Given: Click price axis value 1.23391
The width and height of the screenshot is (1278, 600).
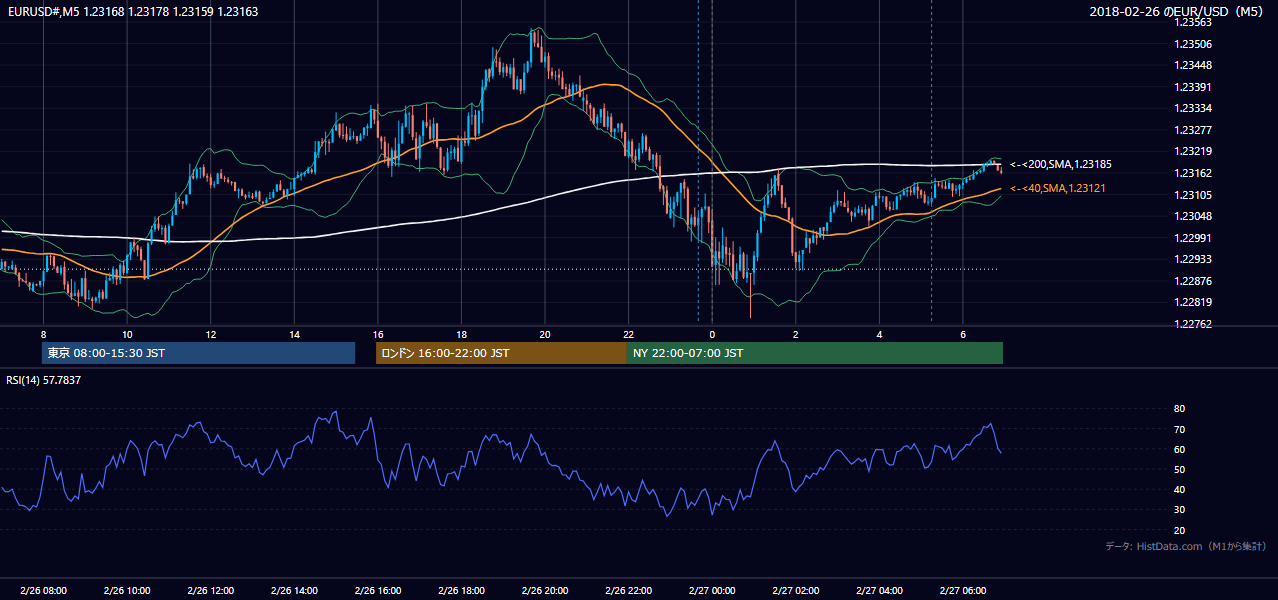Looking at the screenshot, I should click(1192, 87).
